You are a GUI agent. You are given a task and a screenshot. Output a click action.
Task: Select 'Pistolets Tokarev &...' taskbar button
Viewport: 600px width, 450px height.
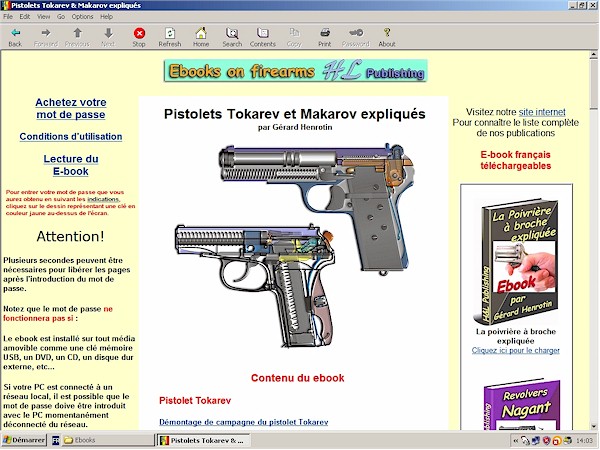click(x=204, y=440)
